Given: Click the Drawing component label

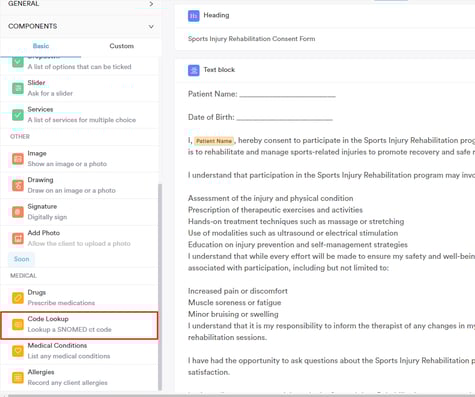Looking at the screenshot, I should (x=40, y=180).
